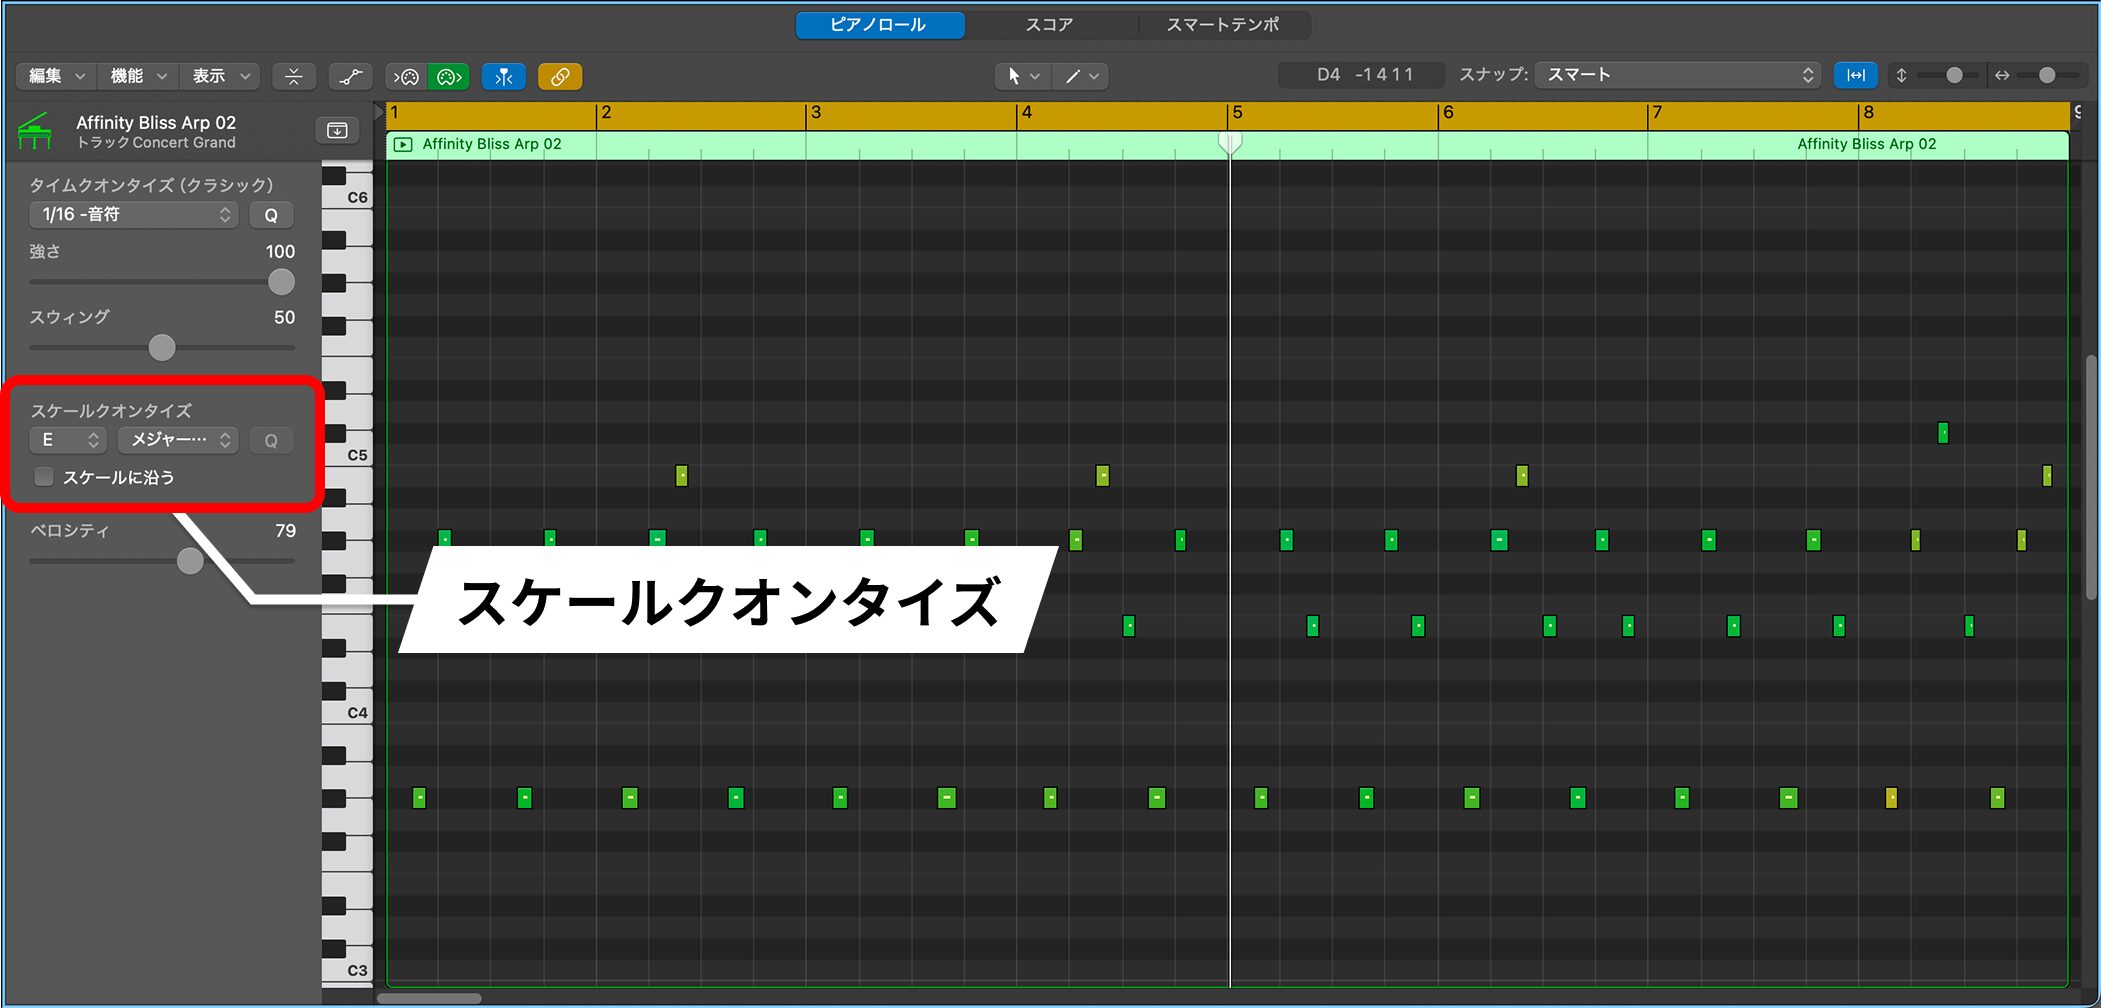Click the Collapse Mode icon in toolbar

point(293,76)
